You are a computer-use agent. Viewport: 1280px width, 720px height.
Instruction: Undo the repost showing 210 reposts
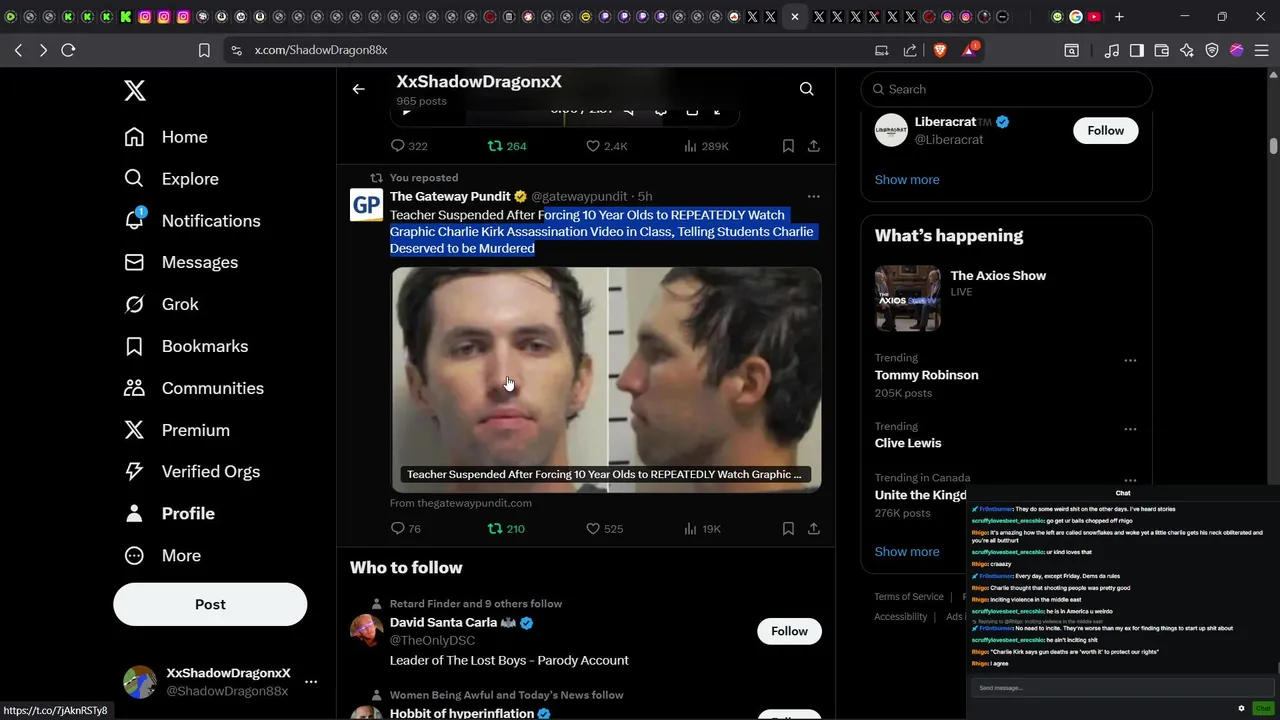[x=505, y=529]
